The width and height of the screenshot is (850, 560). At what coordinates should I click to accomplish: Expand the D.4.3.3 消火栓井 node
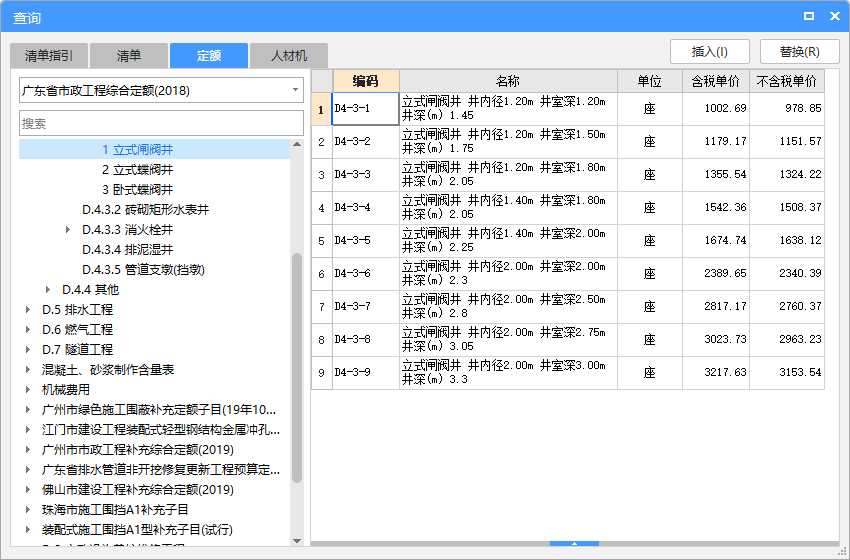coord(68,230)
